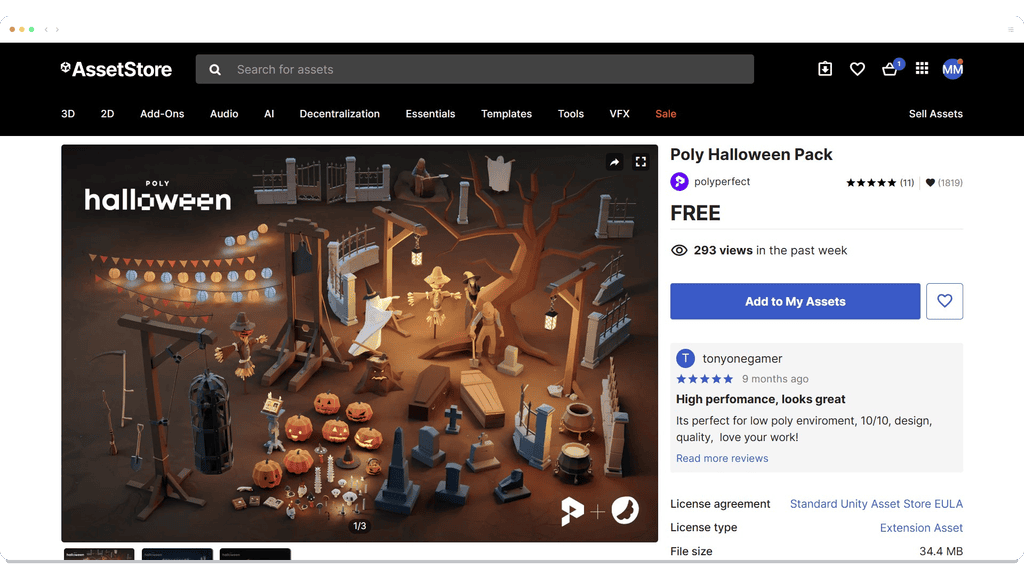Click the 1/3 image counter
This screenshot has width=1024, height=576.
pos(360,526)
